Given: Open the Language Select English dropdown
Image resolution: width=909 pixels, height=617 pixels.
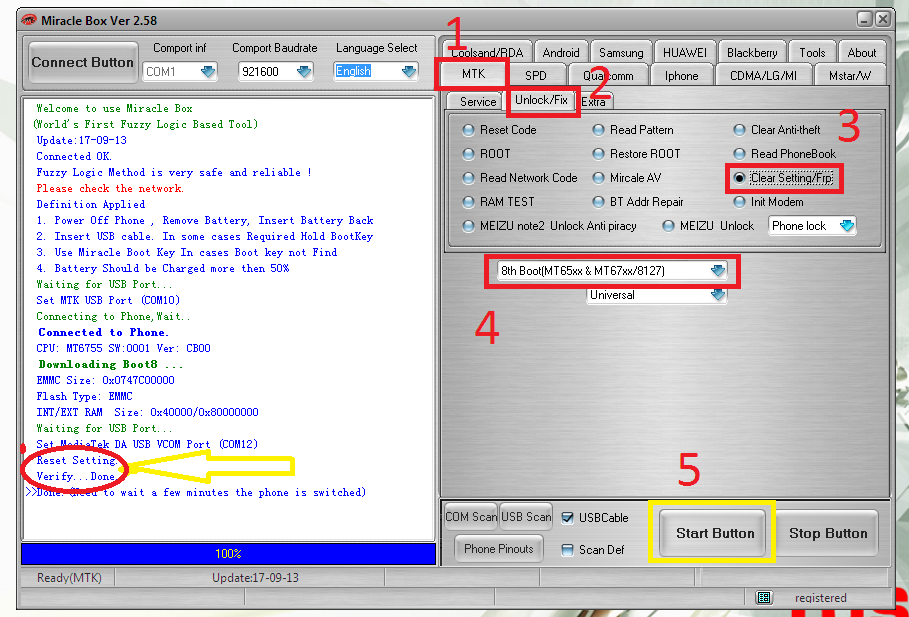Looking at the screenshot, I should click(x=376, y=71).
